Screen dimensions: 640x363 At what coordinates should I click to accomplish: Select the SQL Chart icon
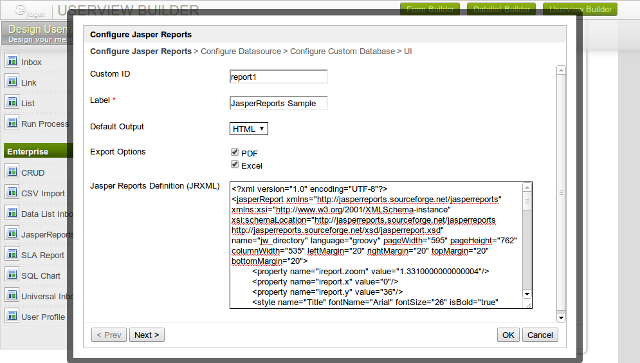12,274
